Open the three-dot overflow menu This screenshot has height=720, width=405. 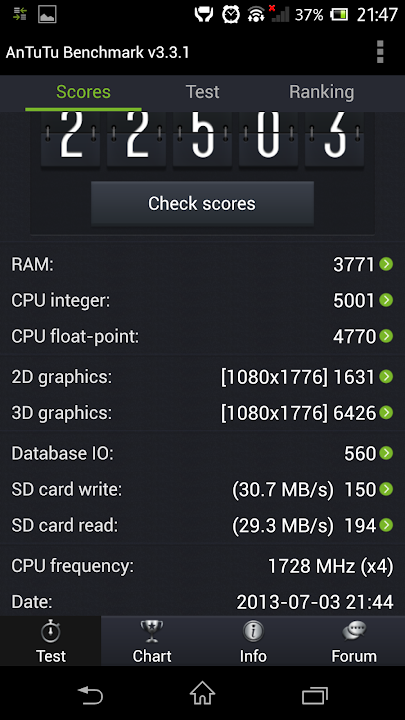[380, 51]
